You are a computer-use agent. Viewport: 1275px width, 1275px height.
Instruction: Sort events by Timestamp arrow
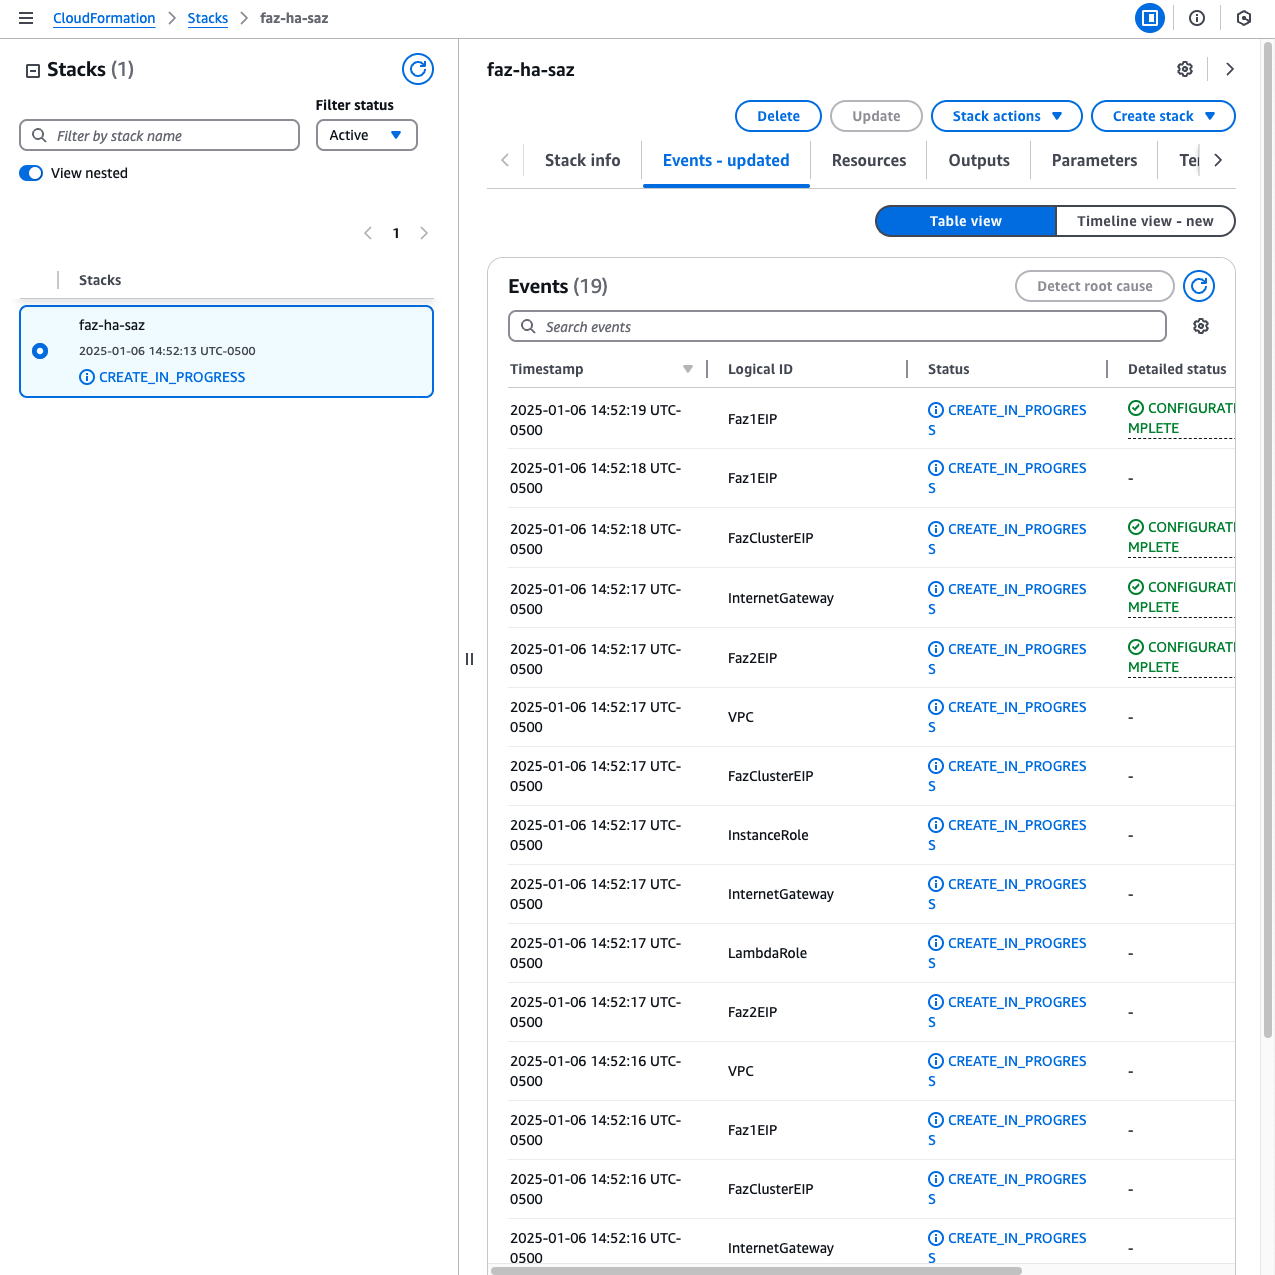tap(688, 369)
